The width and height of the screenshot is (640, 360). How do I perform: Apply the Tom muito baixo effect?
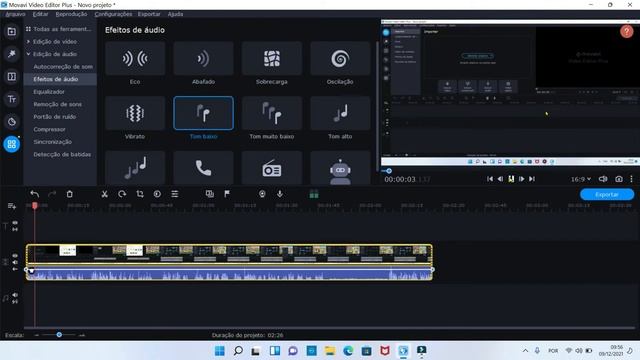pos(272,113)
